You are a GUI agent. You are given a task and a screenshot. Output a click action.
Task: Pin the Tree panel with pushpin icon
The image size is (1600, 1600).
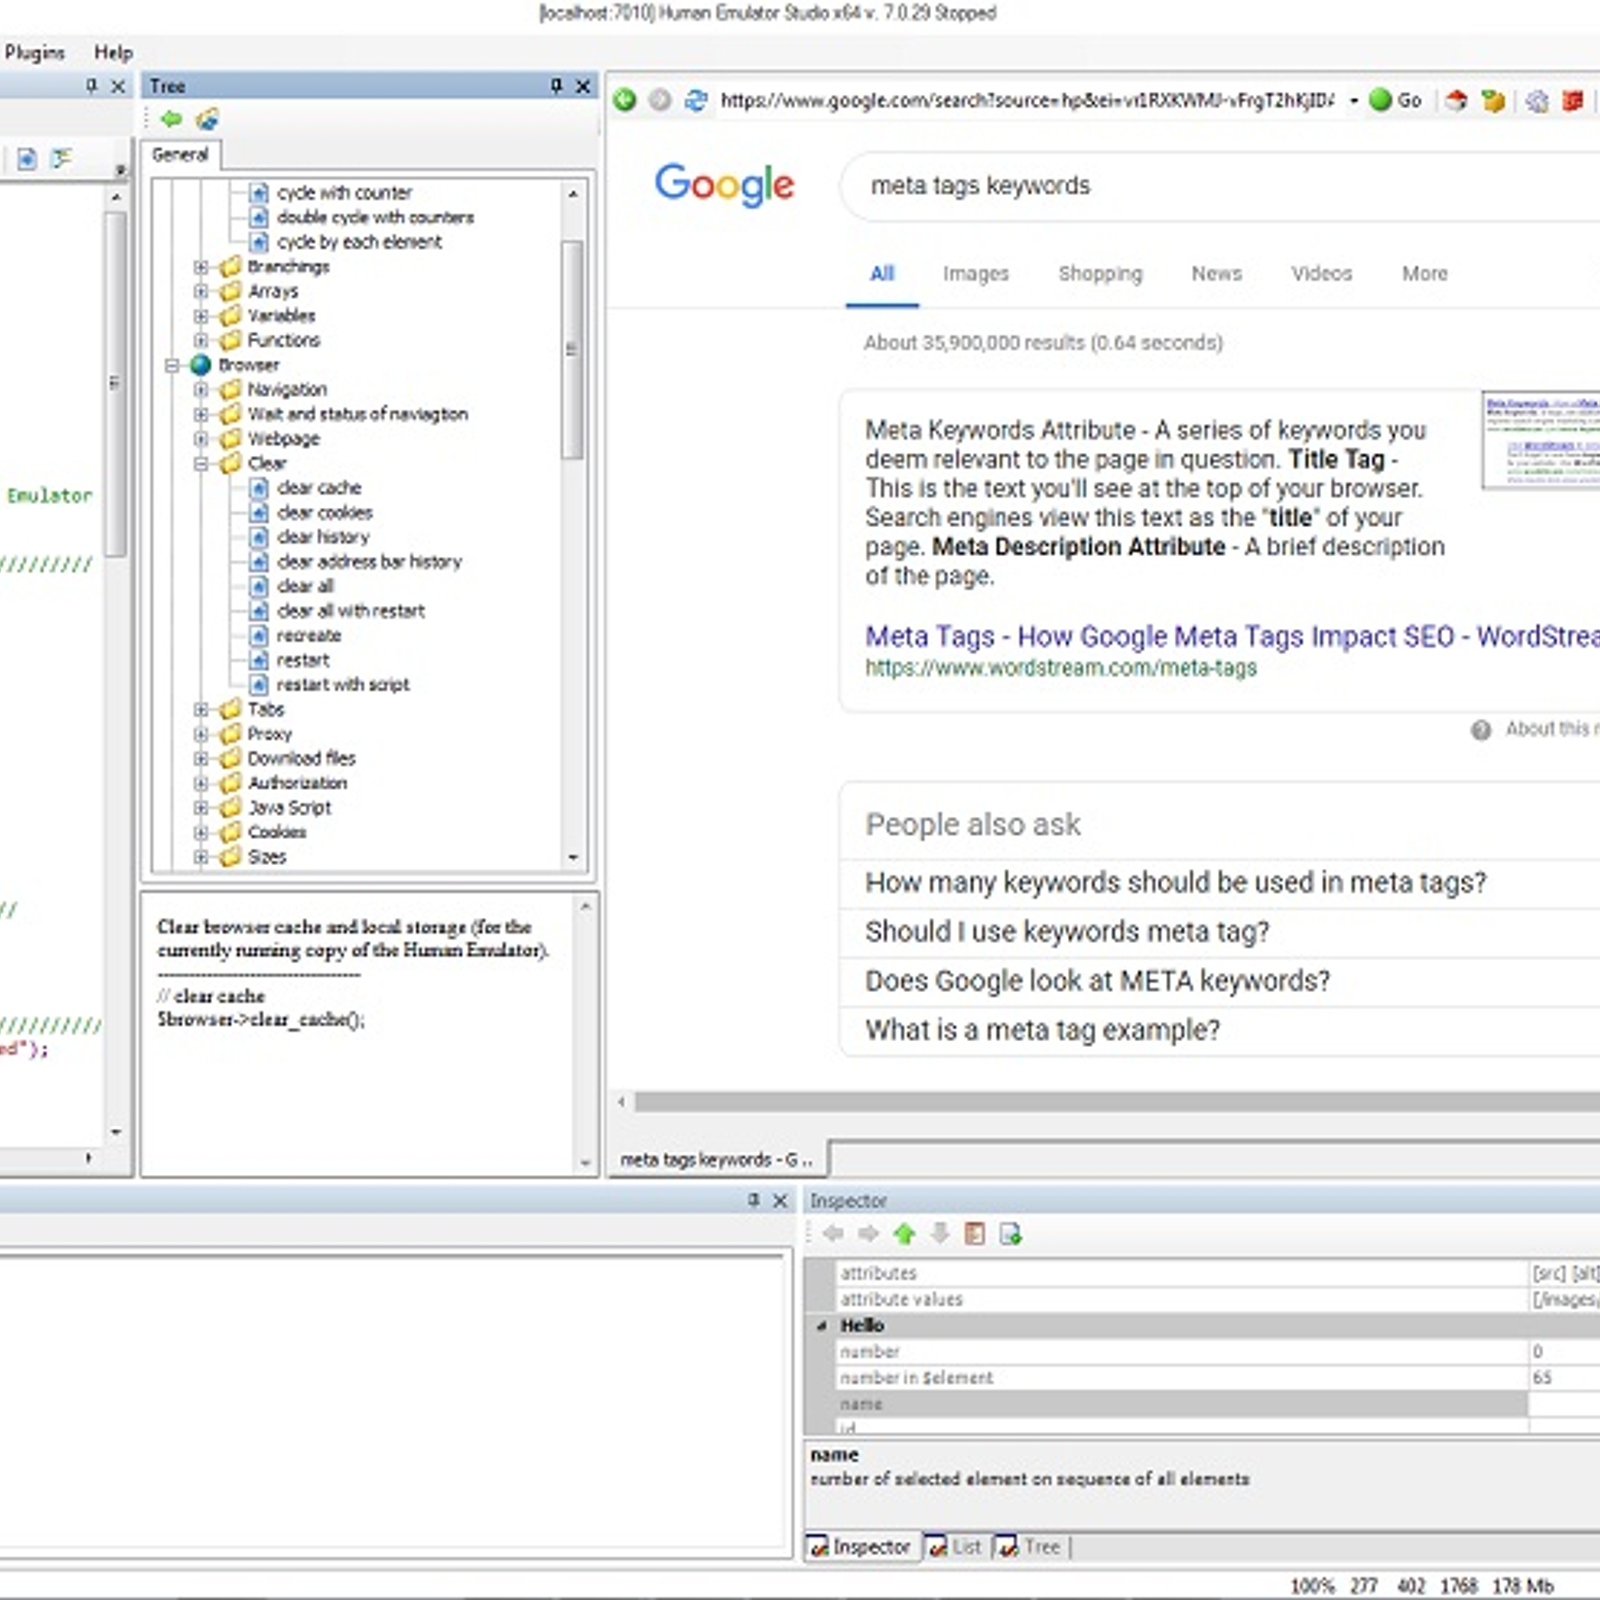(x=556, y=86)
